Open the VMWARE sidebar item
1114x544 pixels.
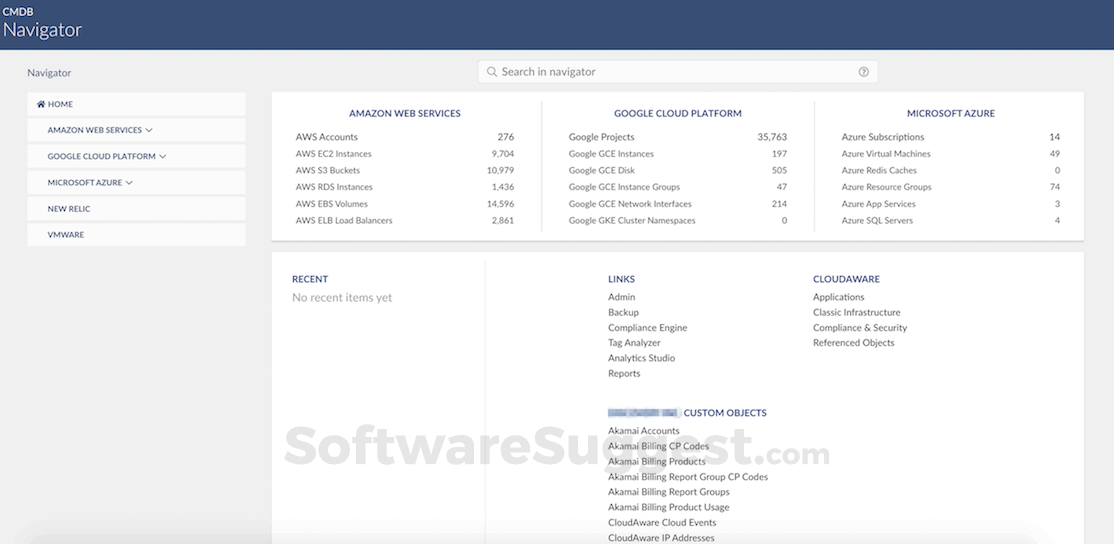pyautogui.click(x=136, y=234)
